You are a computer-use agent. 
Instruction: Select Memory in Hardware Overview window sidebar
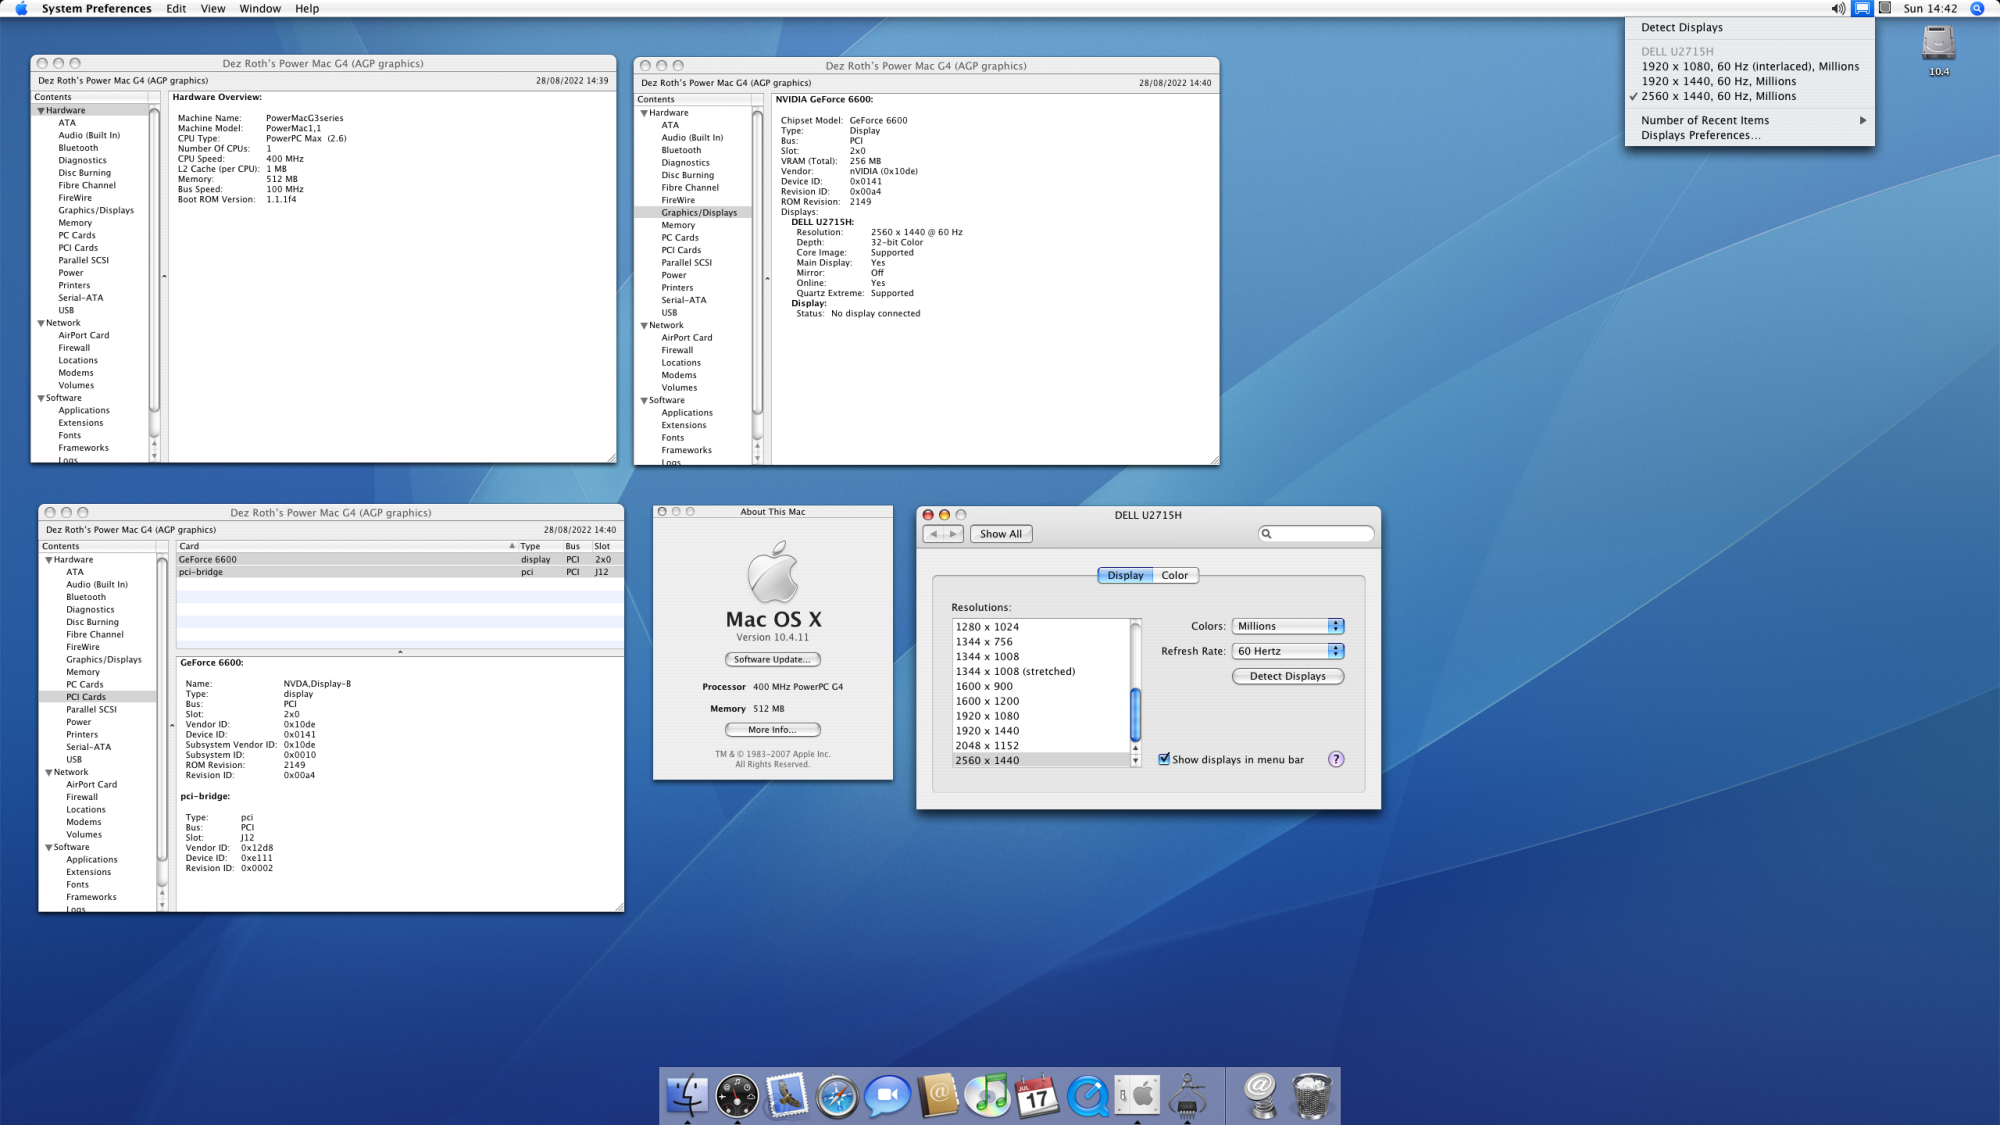75,223
